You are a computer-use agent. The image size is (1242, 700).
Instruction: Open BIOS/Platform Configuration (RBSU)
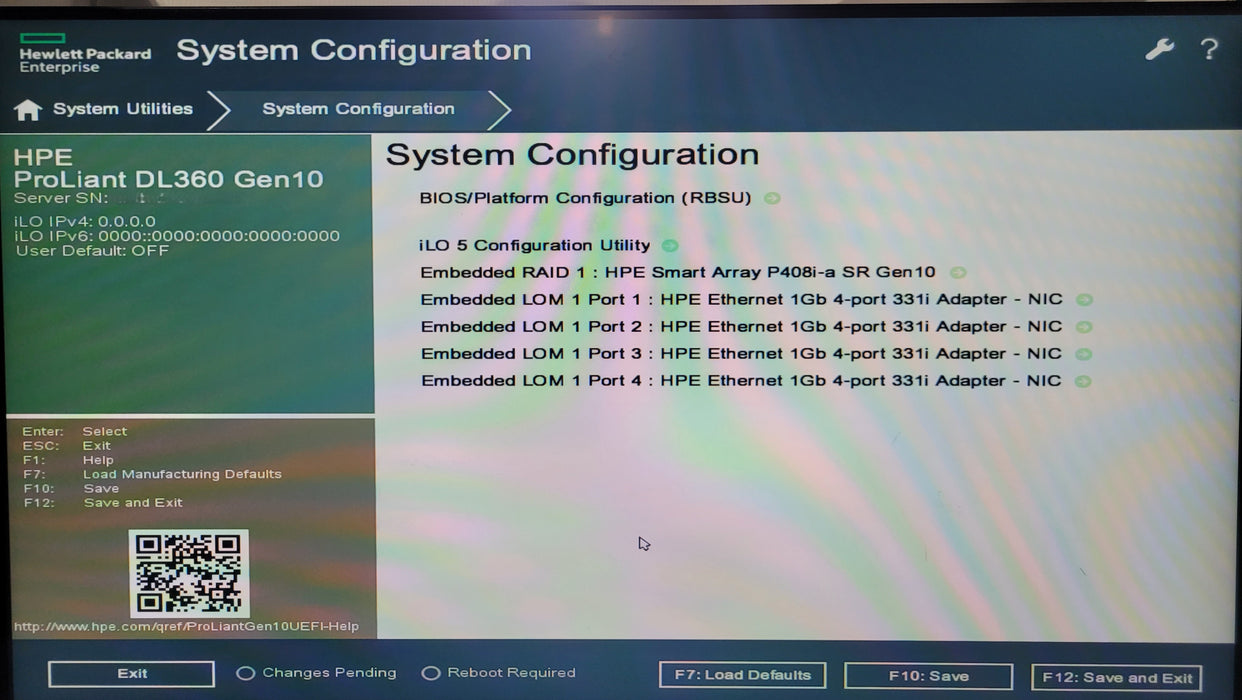(x=585, y=198)
